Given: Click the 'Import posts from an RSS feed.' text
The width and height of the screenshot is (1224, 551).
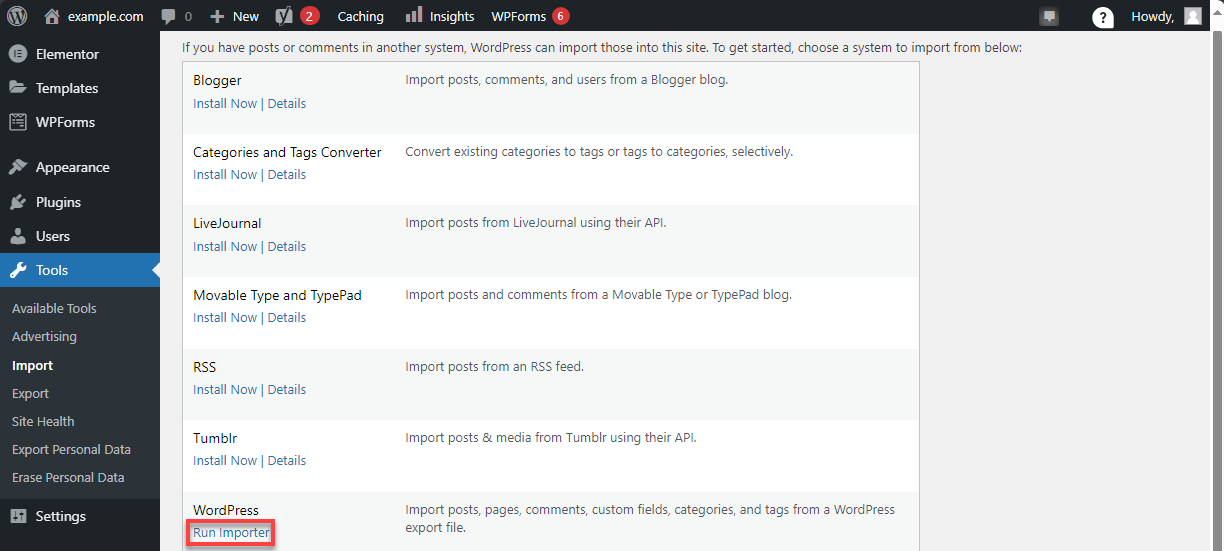Looking at the screenshot, I should coord(494,367).
